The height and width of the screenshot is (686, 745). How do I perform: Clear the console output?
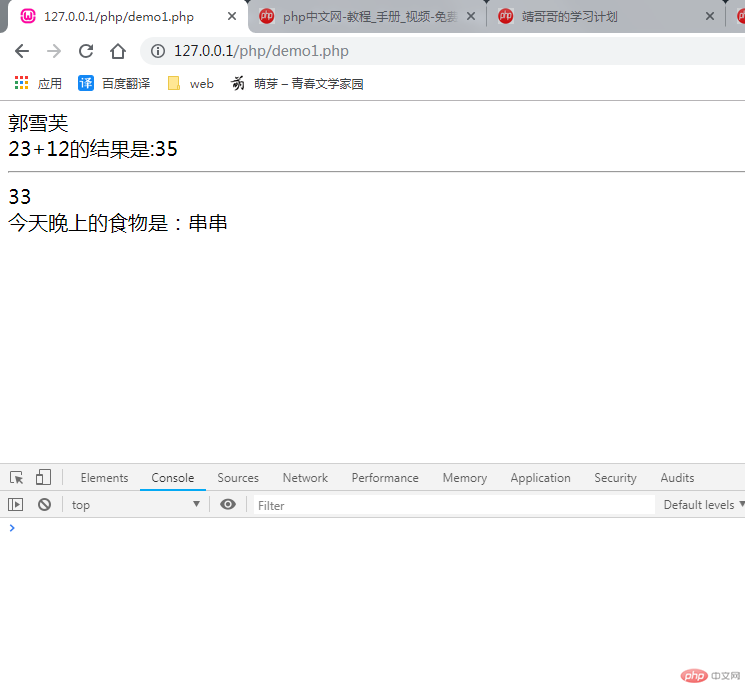pyautogui.click(x=45, y=505)
